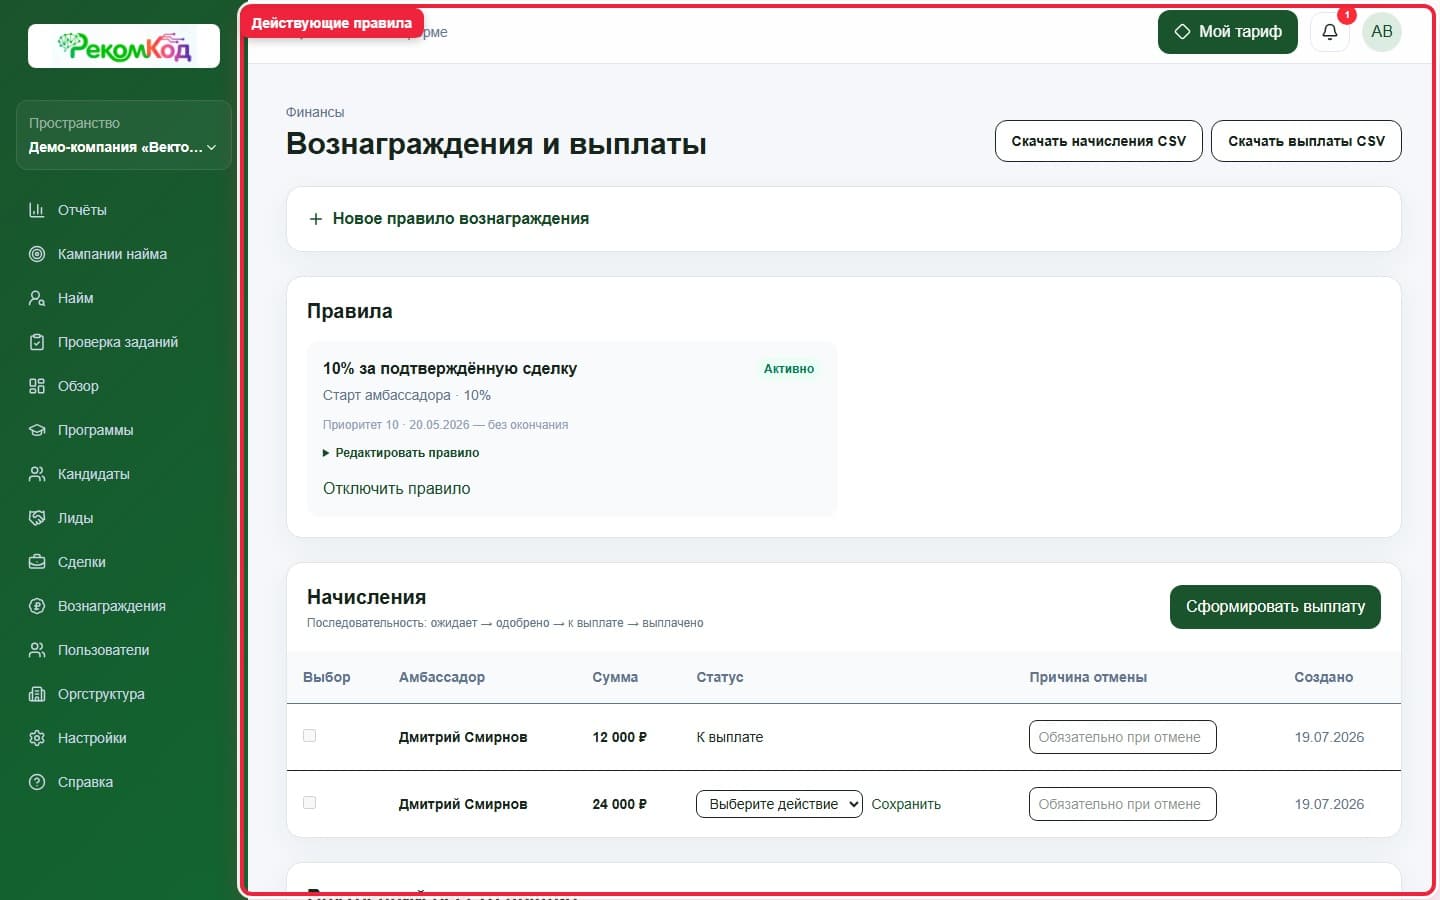Open notifications bell
The width and height of the screenshot is (1440, 900).
pyautogui.click(x=1330, y=32)
